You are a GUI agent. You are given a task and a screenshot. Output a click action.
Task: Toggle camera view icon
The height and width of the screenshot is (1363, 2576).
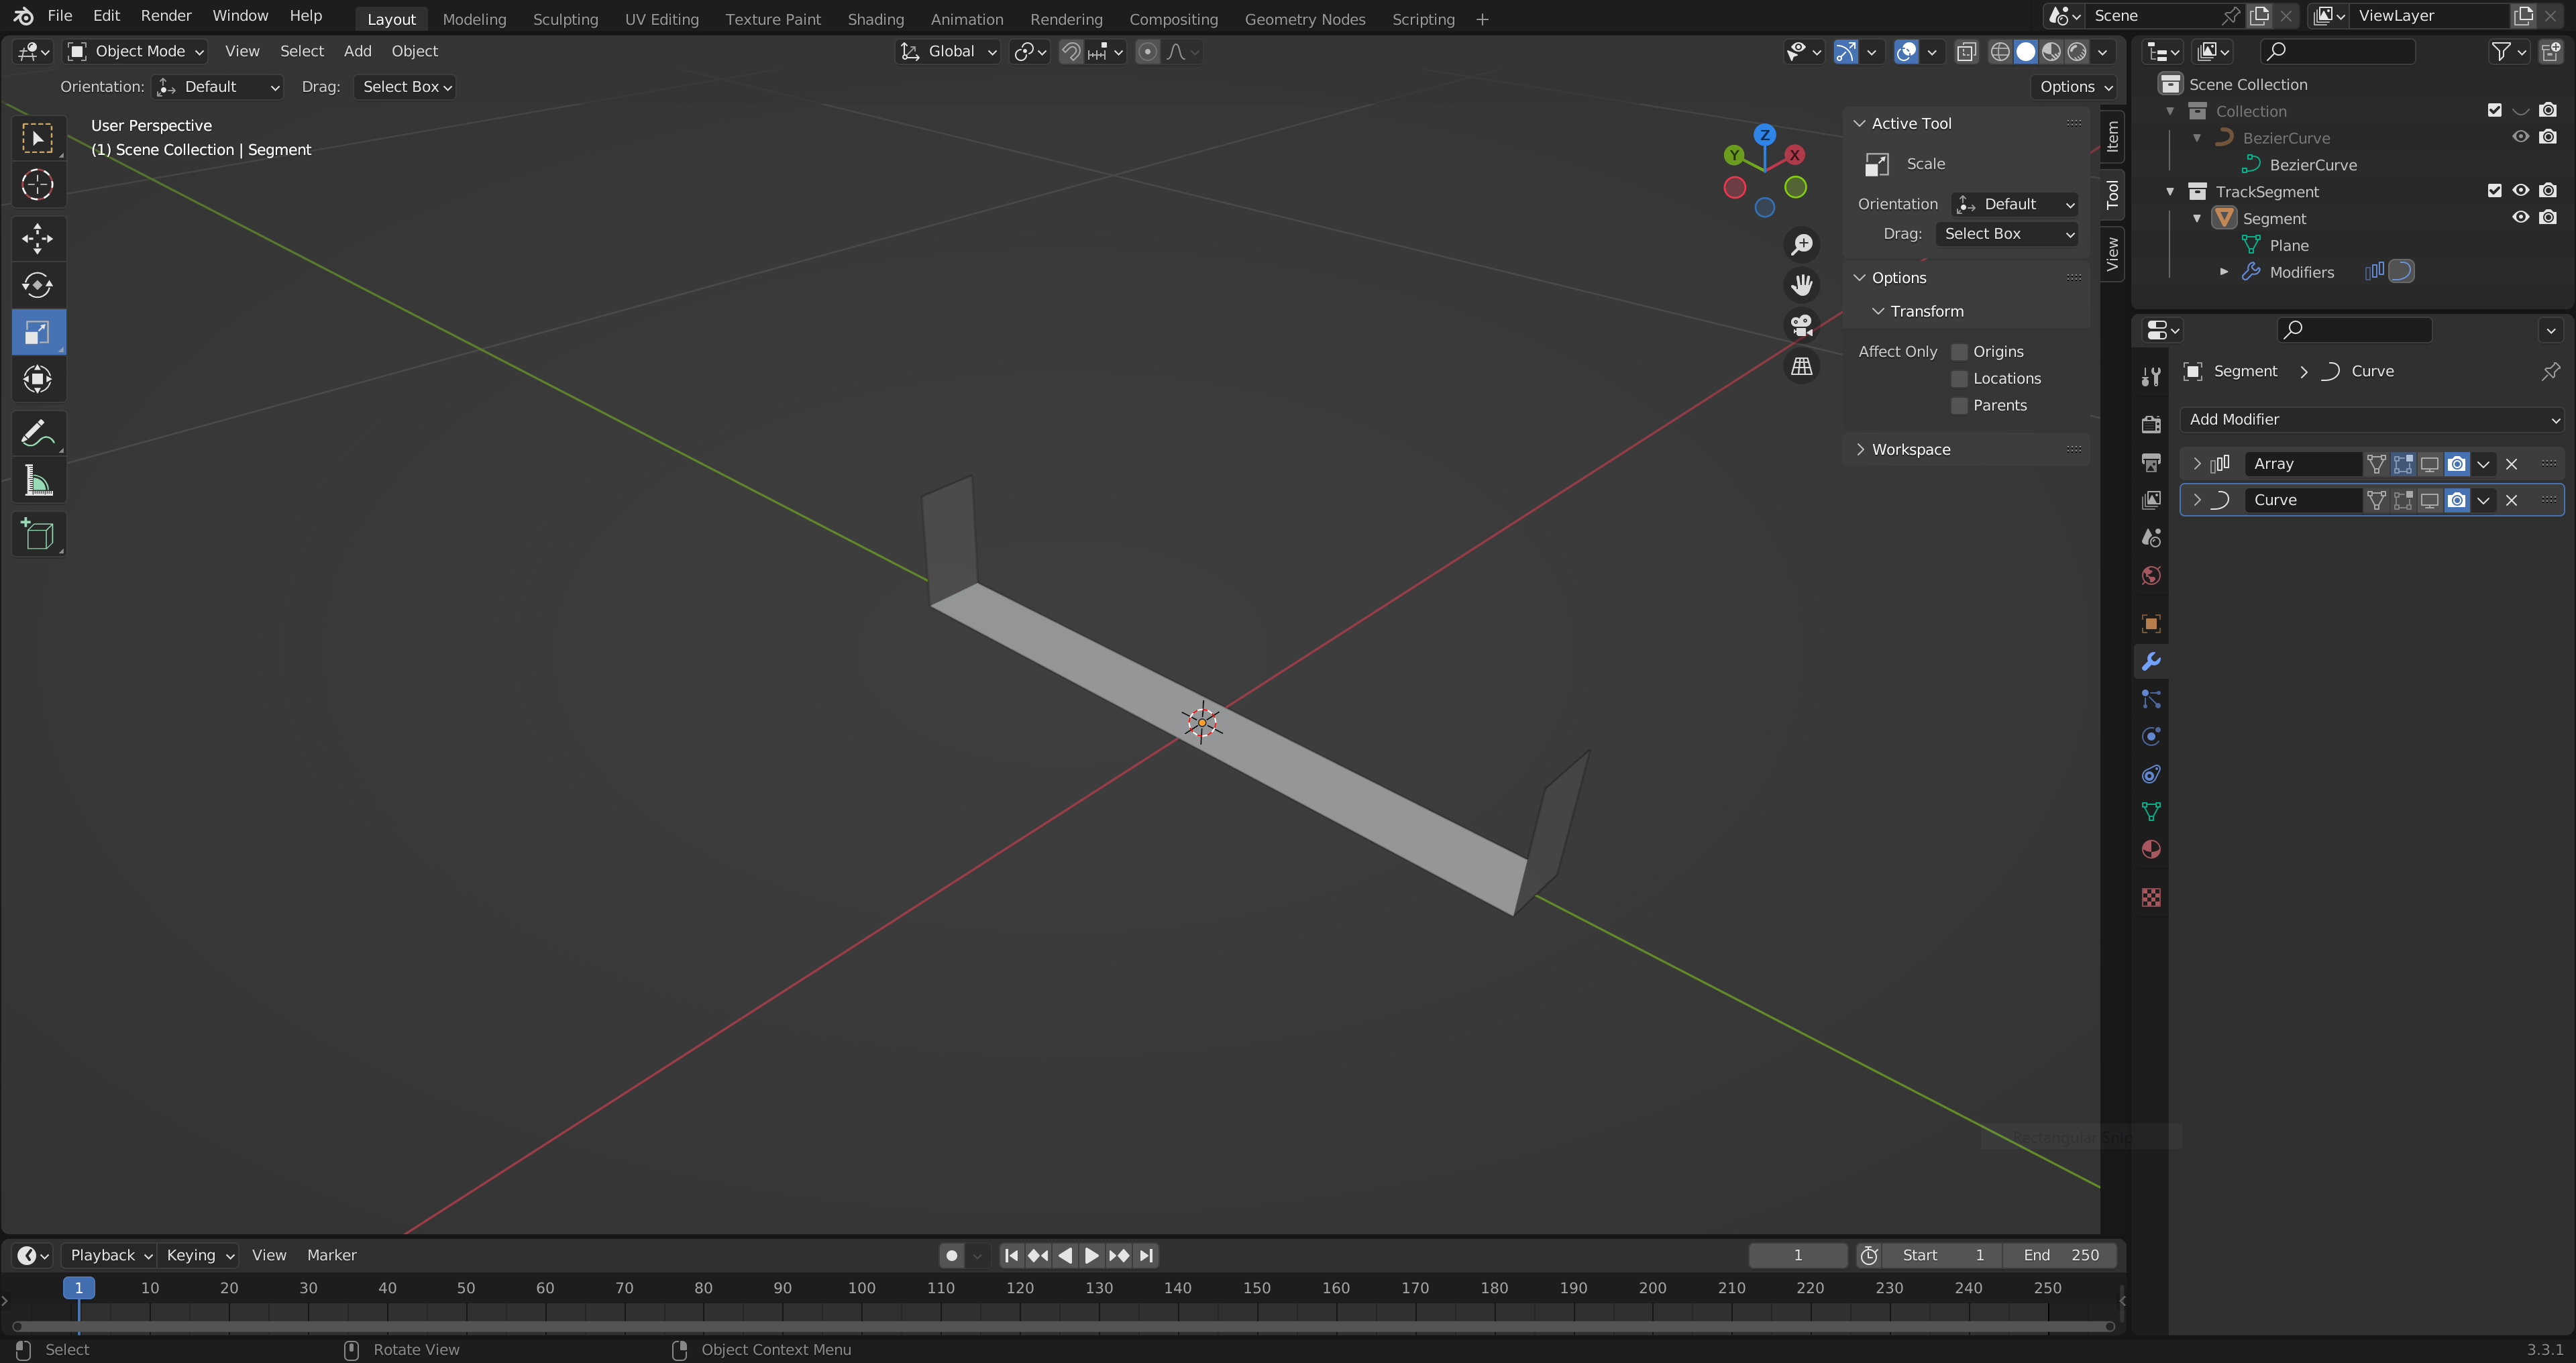tap(1802, 325)
